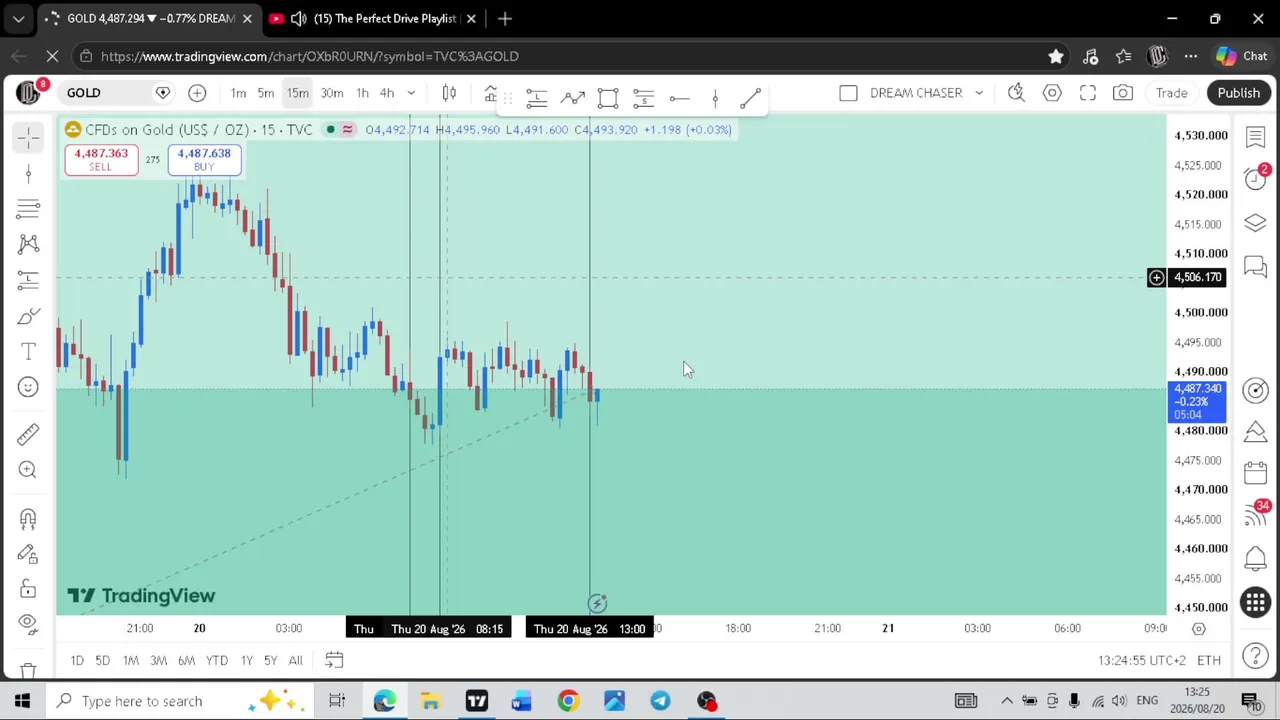Open the screener radar icon

1255,390
